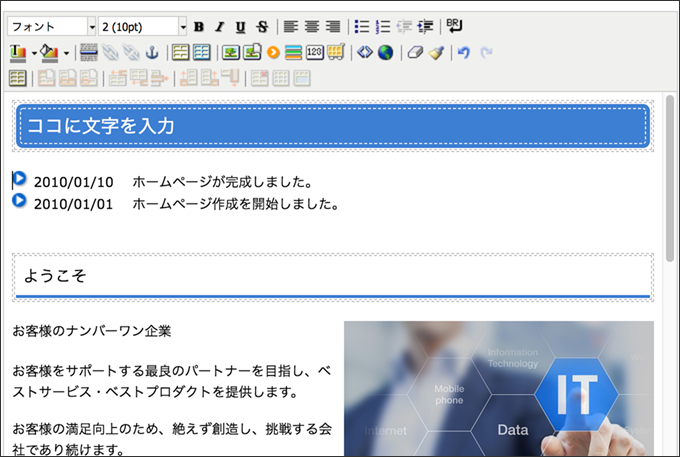Decrease the indent (outdent)

point(404,27)
